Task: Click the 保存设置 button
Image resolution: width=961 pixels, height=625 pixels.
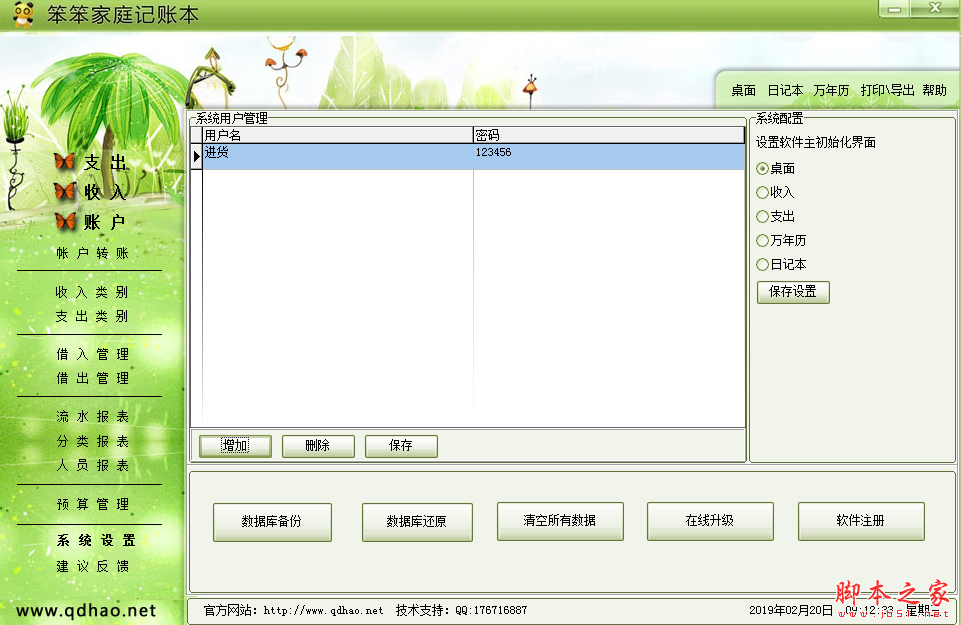Action: click(x=792, y=292)
